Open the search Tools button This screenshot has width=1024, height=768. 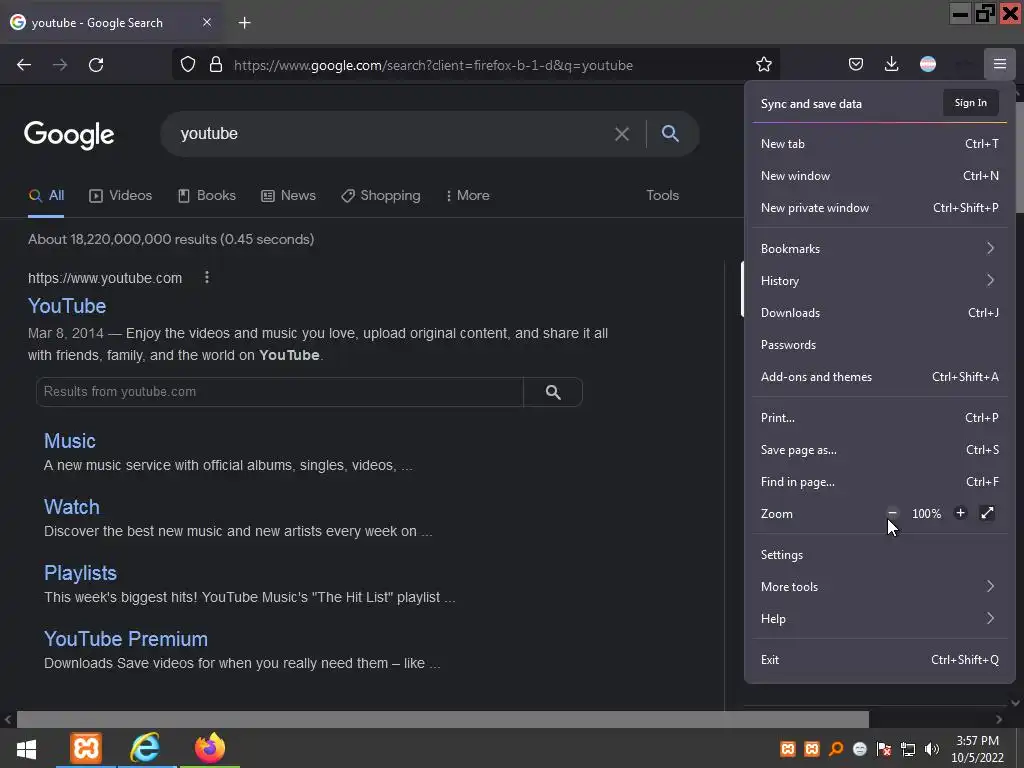click(x=662, y=195)
